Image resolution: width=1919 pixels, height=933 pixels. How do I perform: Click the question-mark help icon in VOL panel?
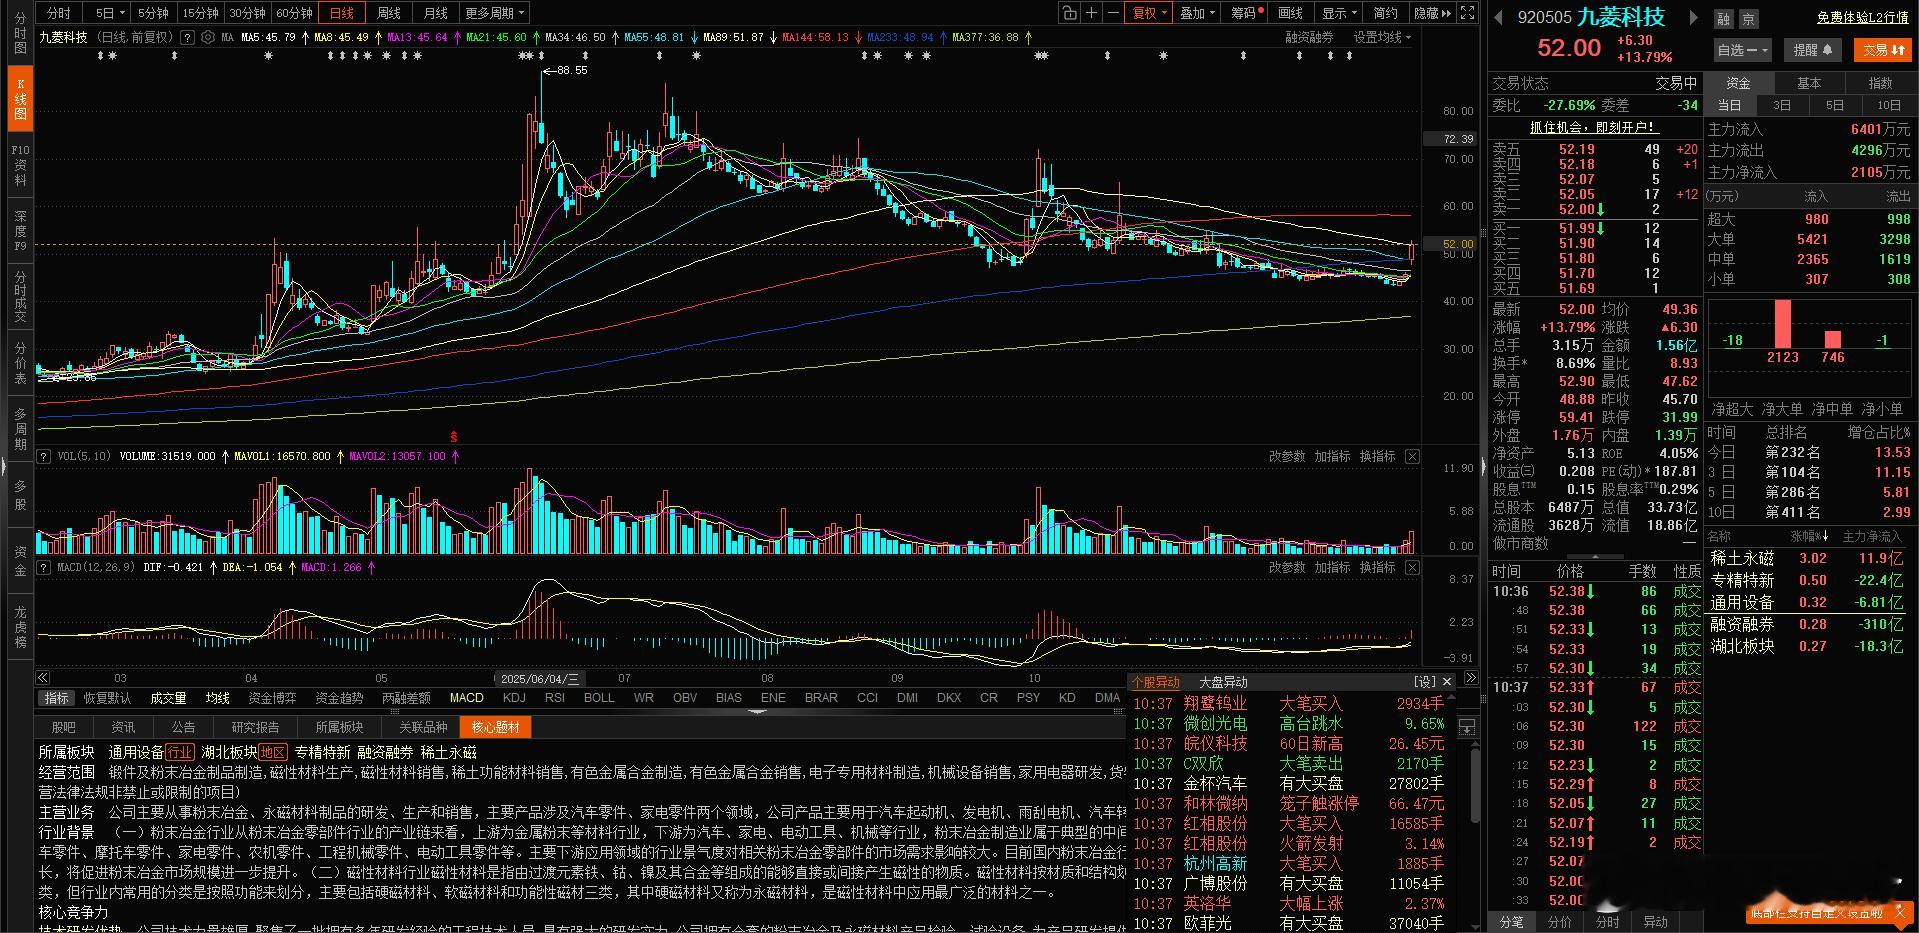point(43,456)
